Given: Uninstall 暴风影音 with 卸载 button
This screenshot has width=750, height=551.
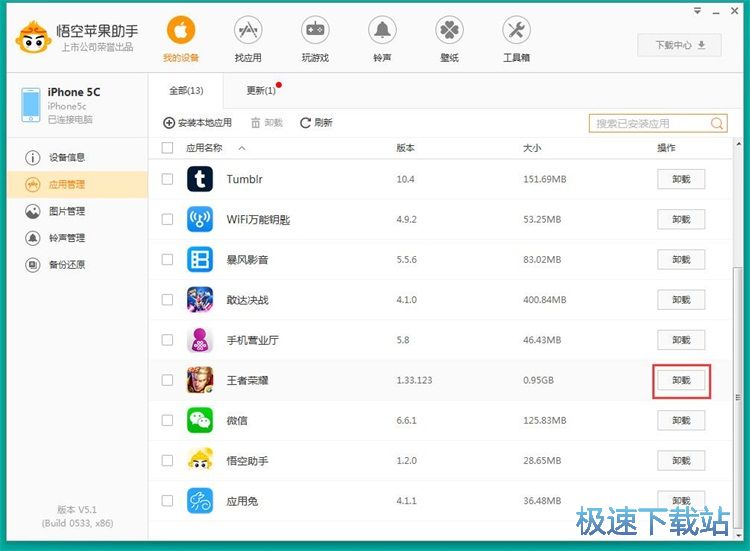Looking at the screenshot, I should (681, 260).
